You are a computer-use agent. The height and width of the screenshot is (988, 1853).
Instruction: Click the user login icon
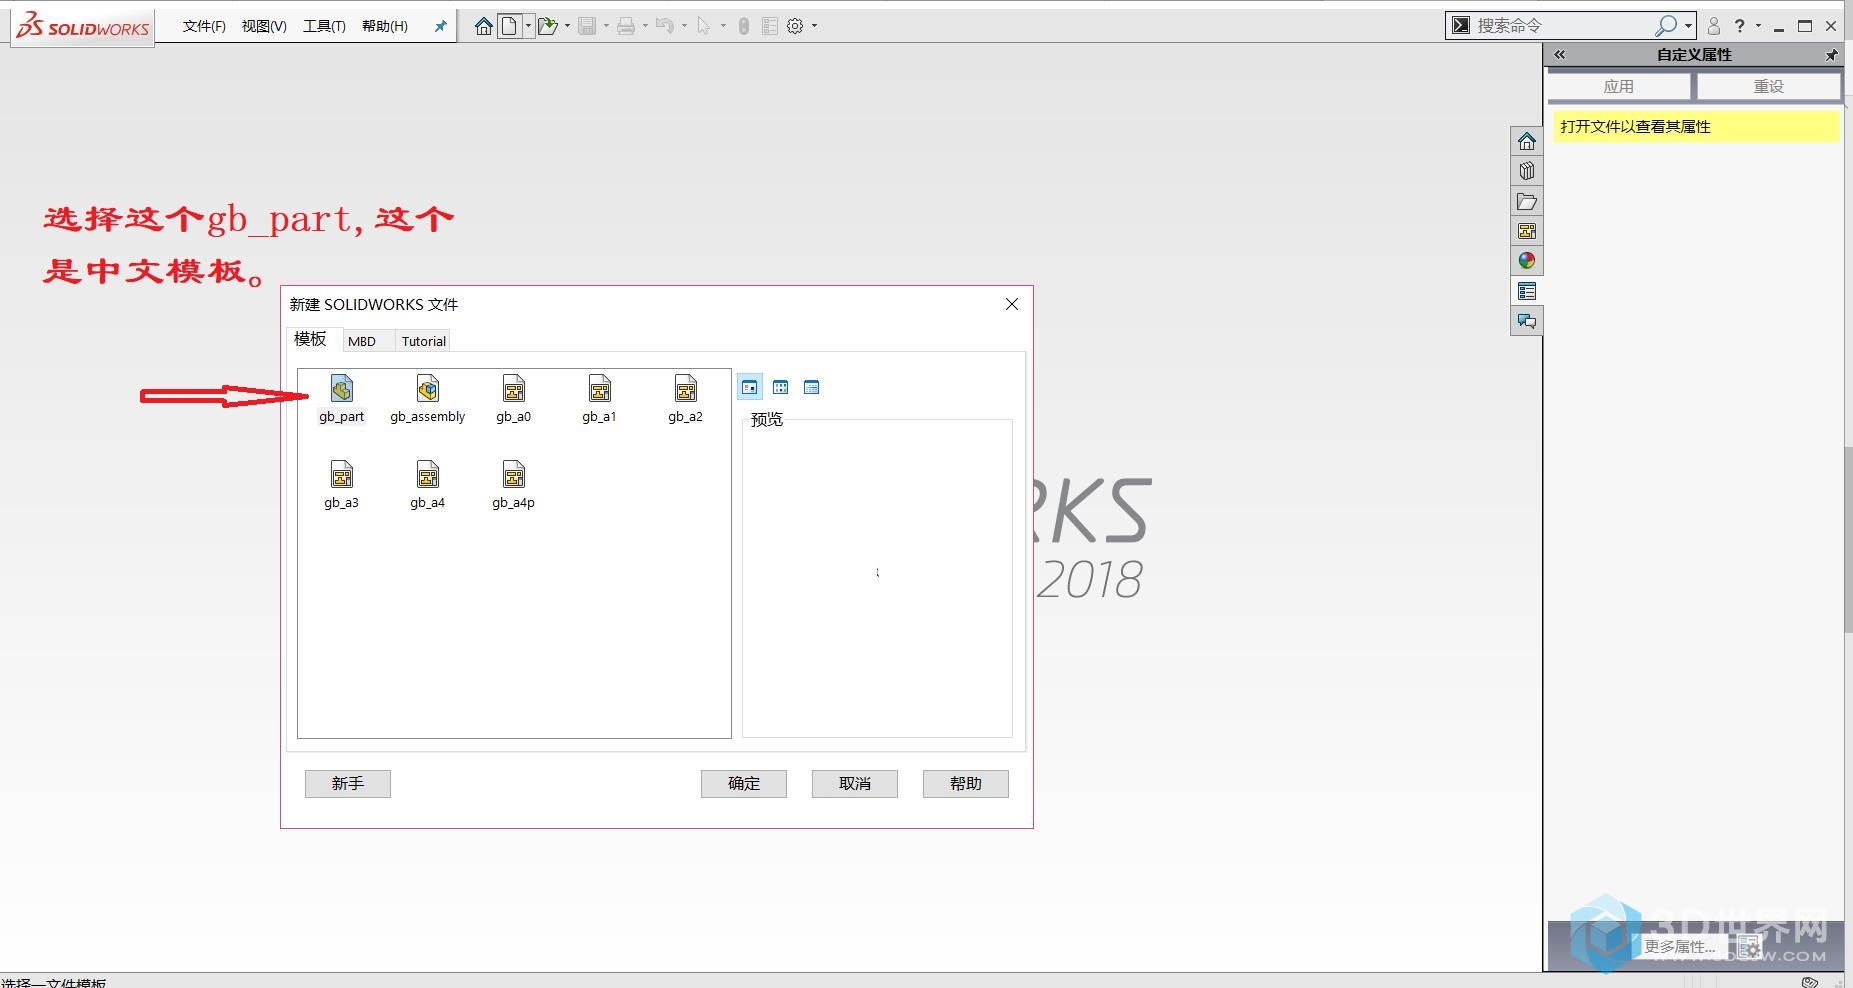(x=1714, y=26)
